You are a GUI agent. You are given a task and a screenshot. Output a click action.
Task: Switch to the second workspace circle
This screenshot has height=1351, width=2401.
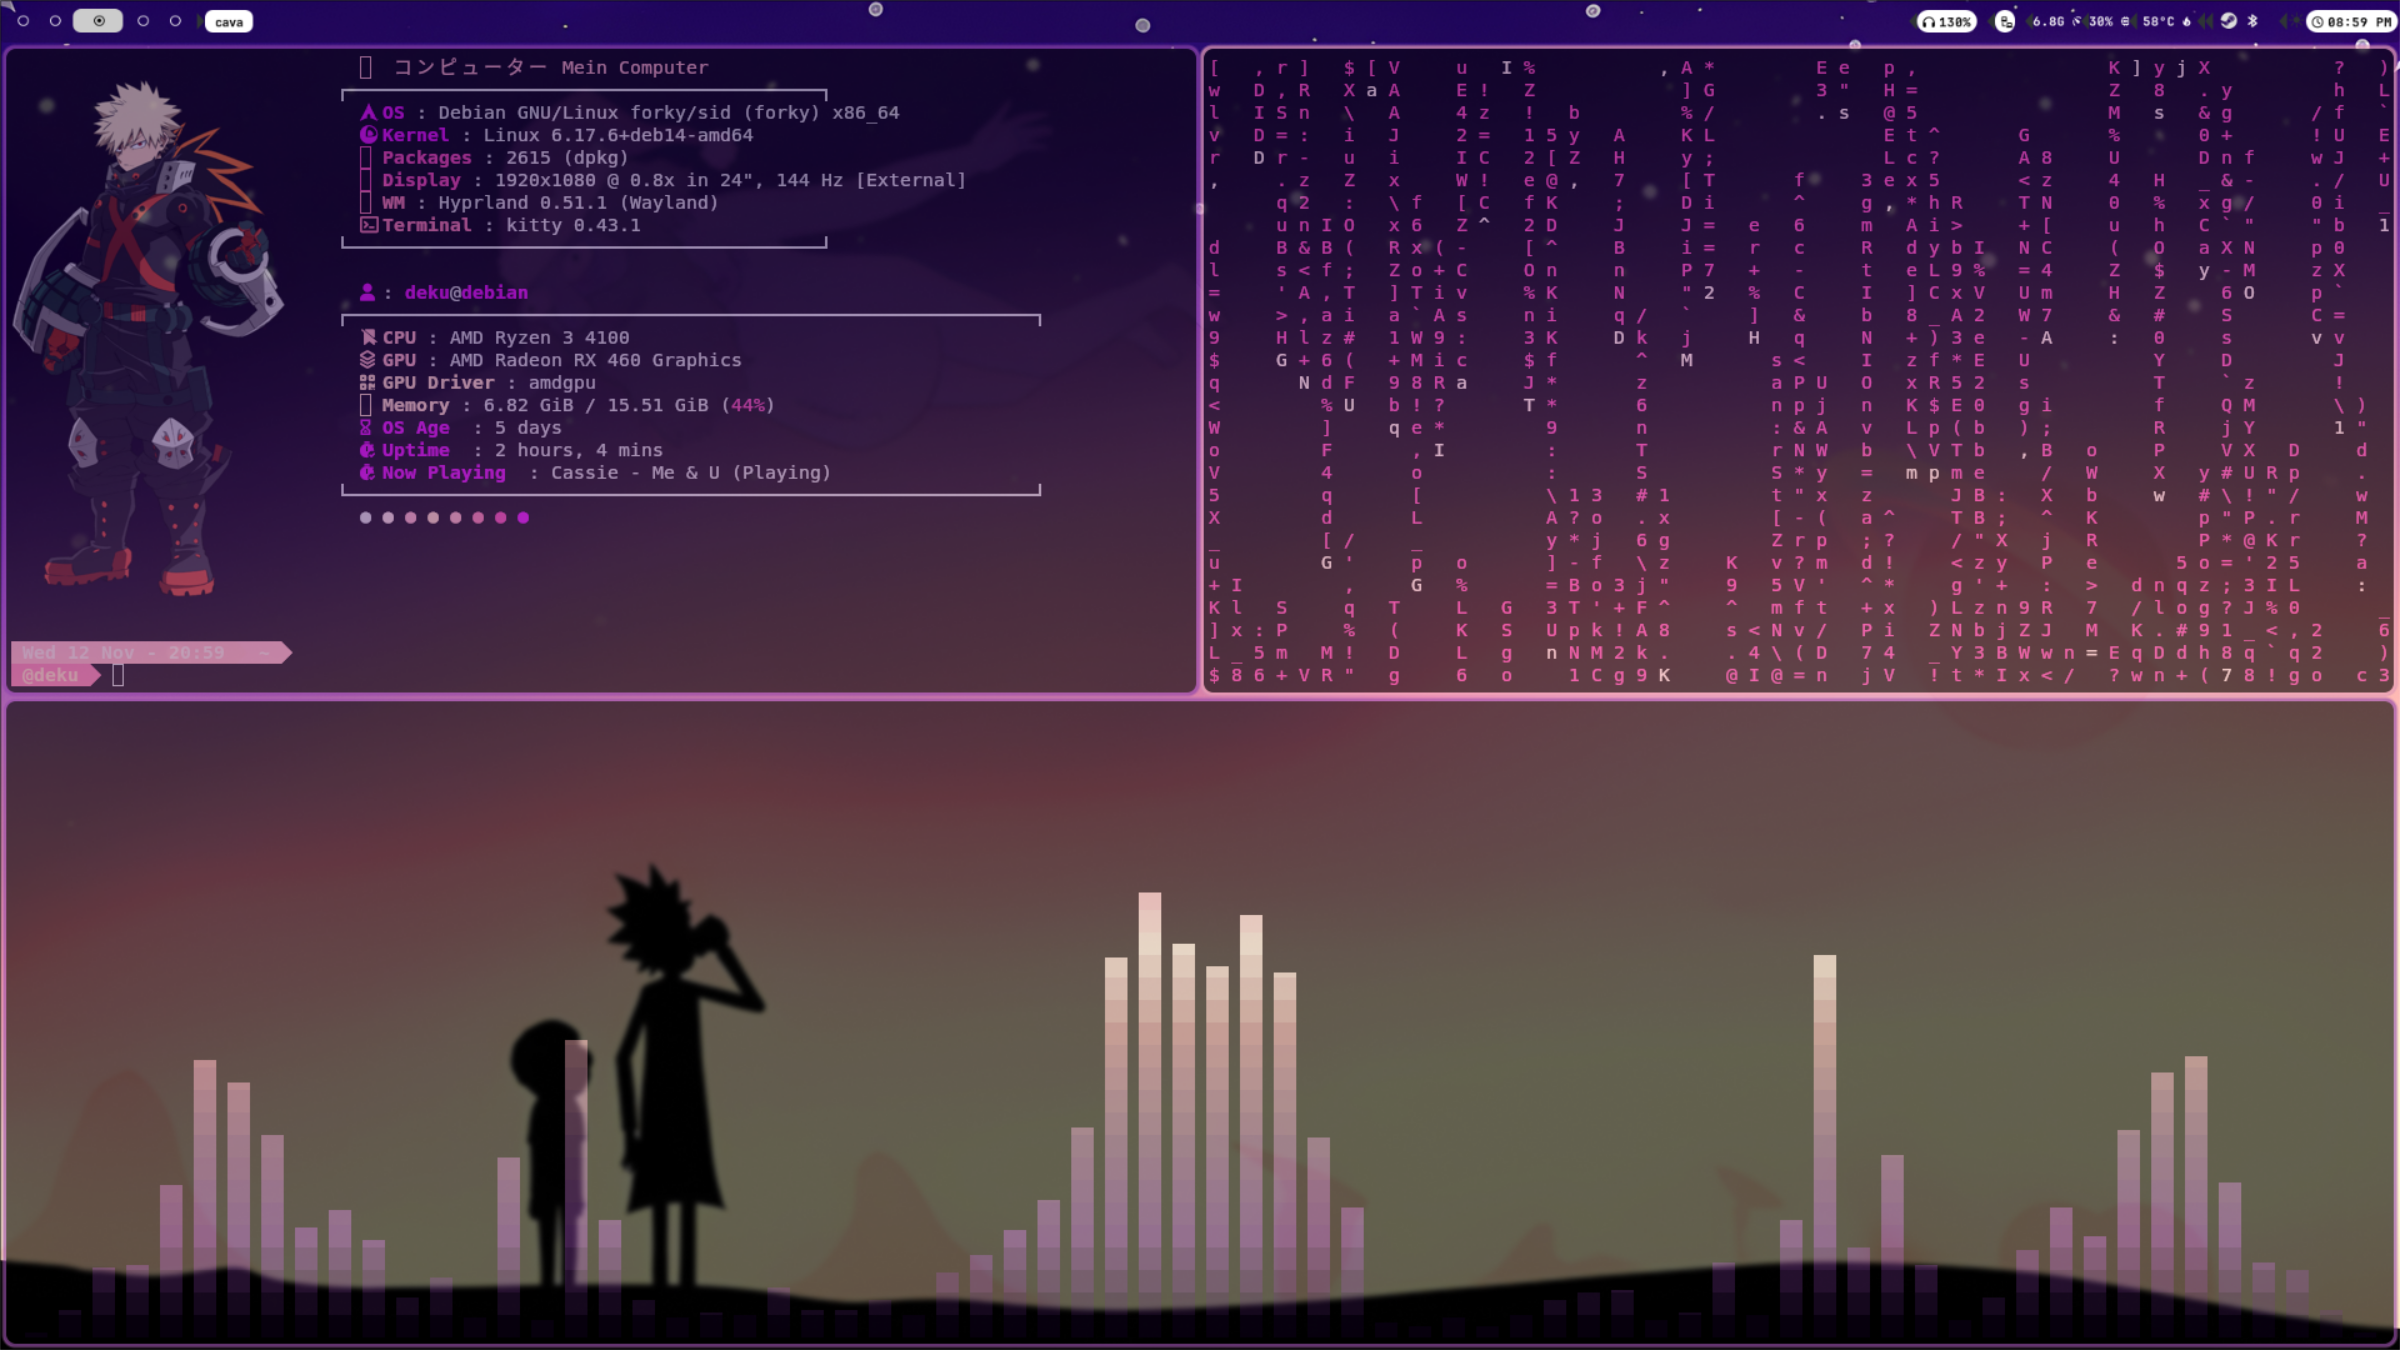tap(55, 21)
